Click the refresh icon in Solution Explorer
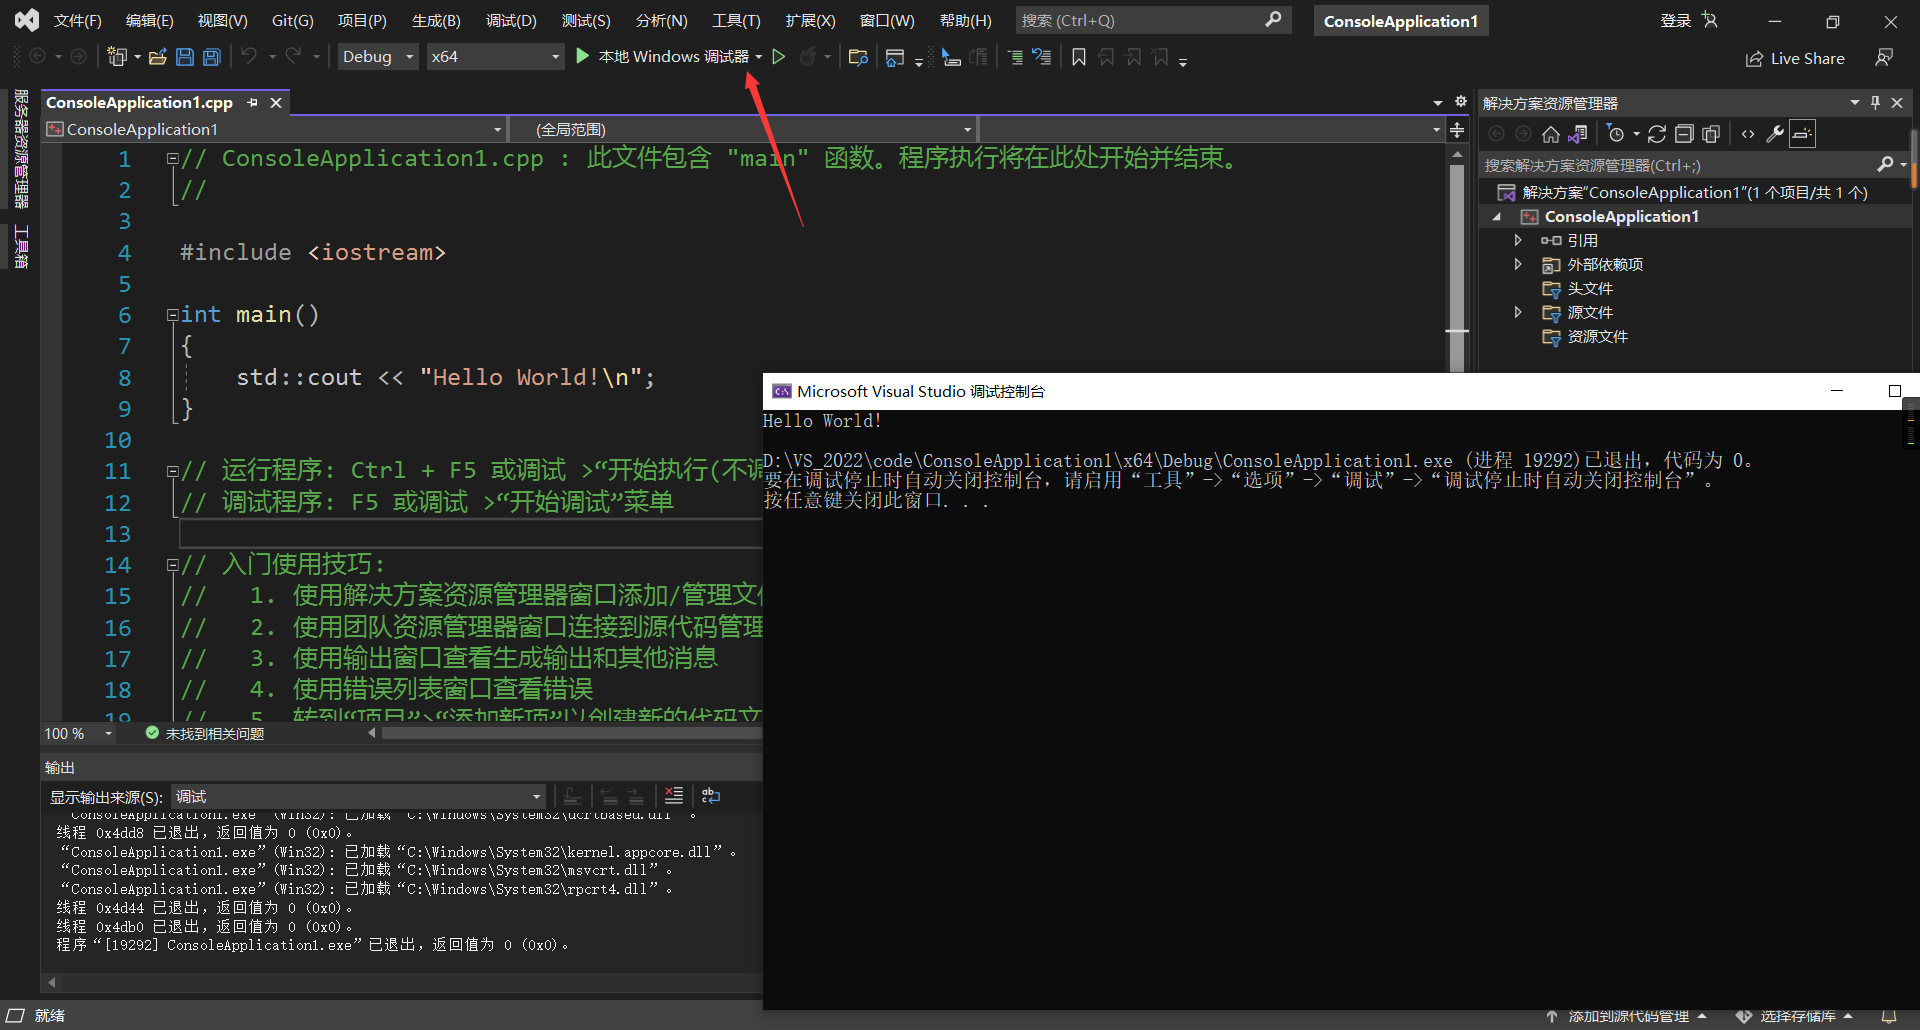Image resolution: width=1920 pixels, height=1030 pixels. [x=1657, y=134]
